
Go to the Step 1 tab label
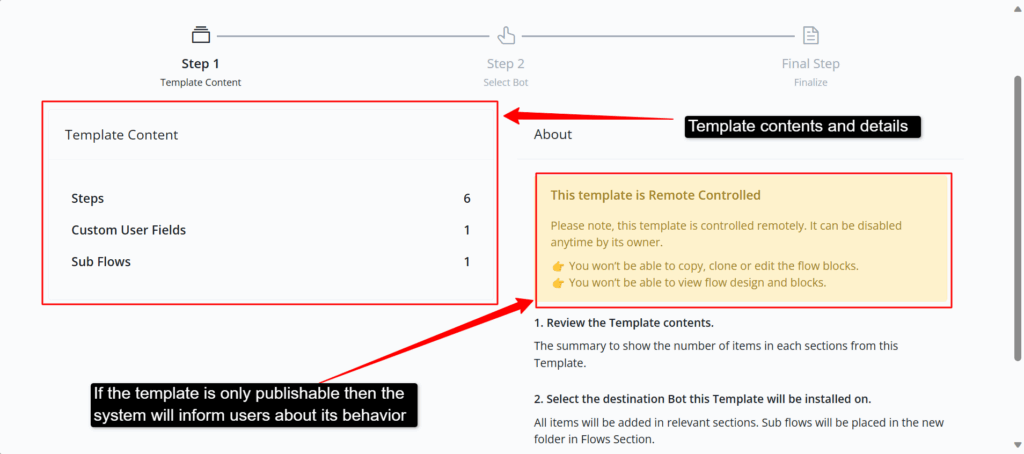(x=201, y=64)
